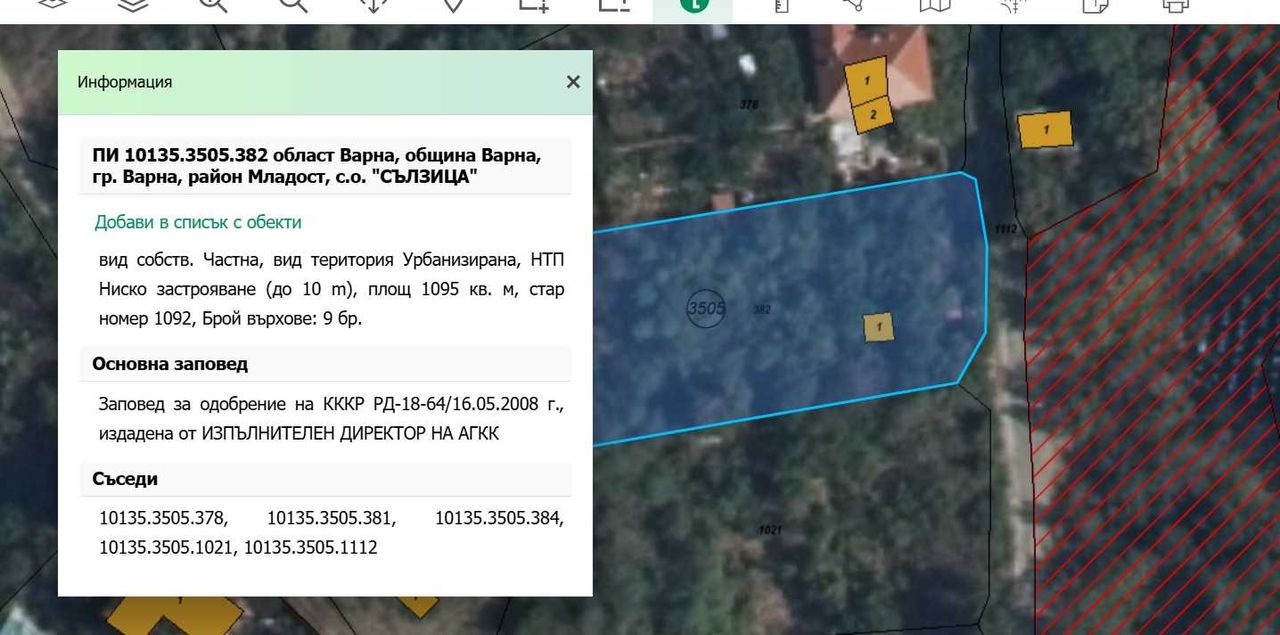This screenshot has width=1280, height=635.
Task: Click building polygon labeled 2 on the map
Action: 873,114
